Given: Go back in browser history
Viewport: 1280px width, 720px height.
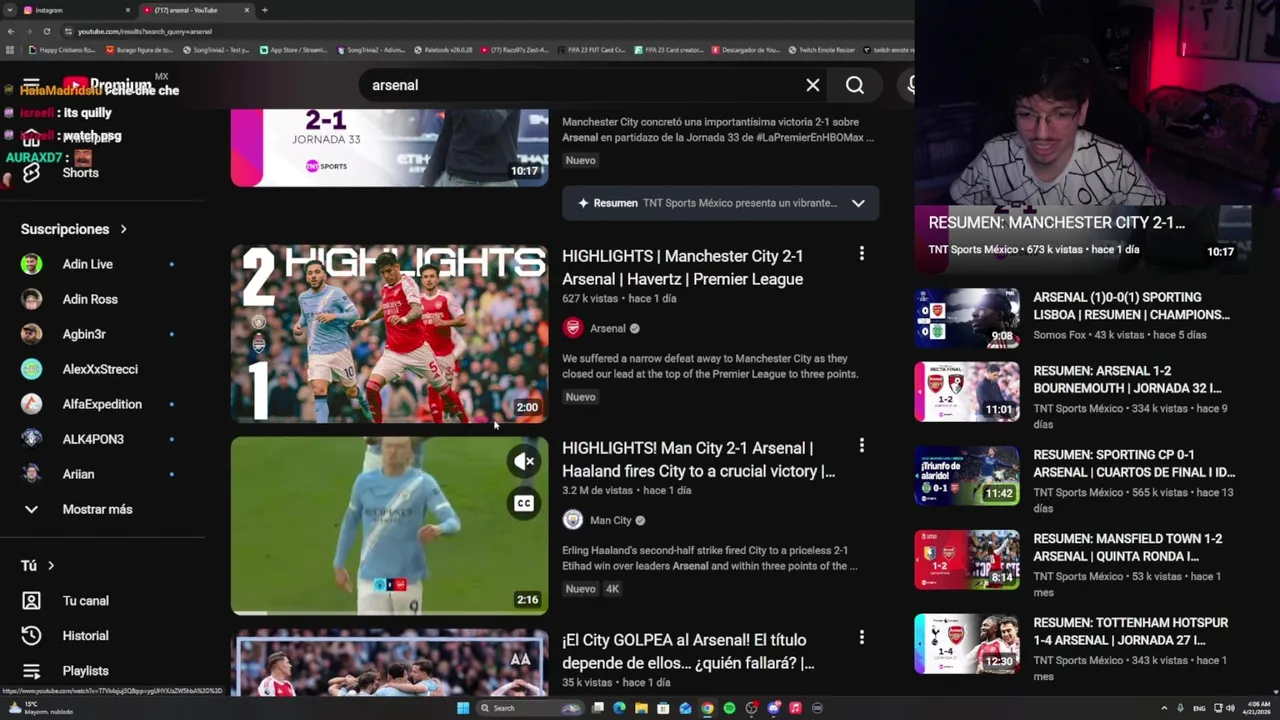Looking at the screenshot, I should click(11, 31).
